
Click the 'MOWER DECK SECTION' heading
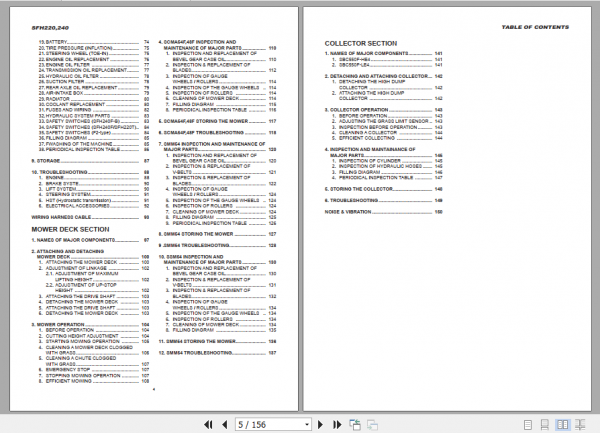coord(70,230)
